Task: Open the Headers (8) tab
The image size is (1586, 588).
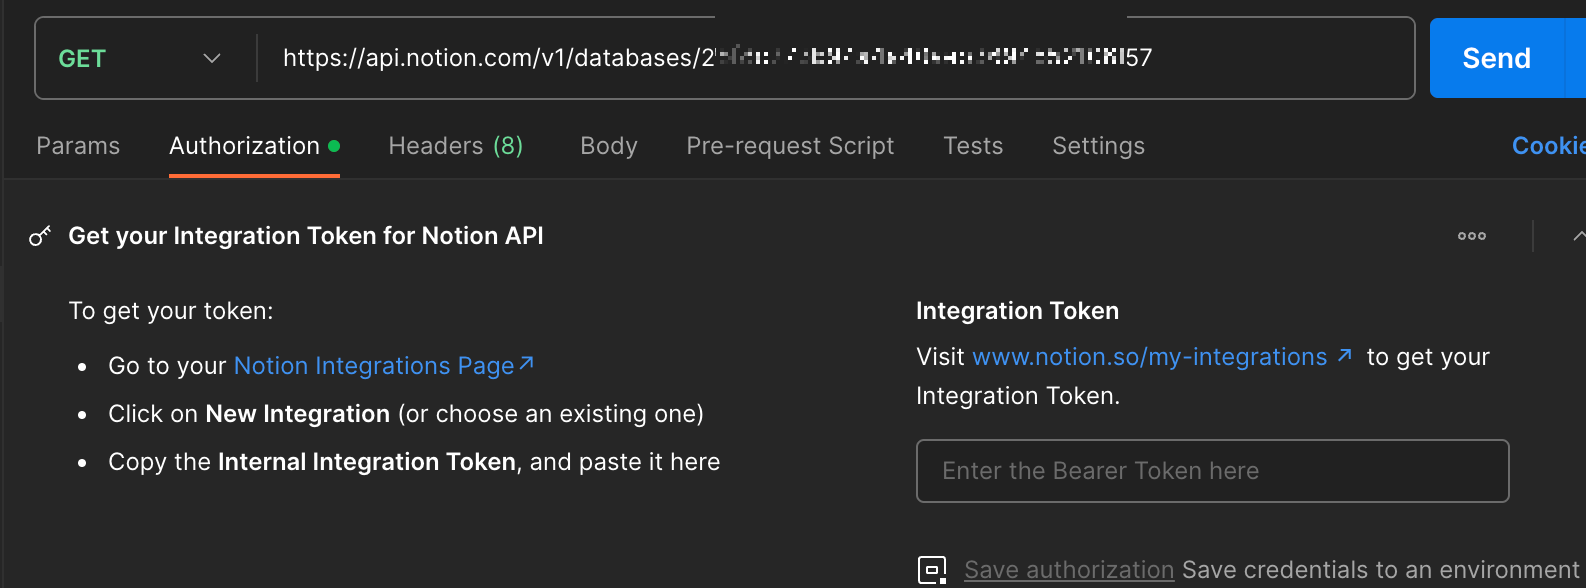Action: tap(456, 146)
